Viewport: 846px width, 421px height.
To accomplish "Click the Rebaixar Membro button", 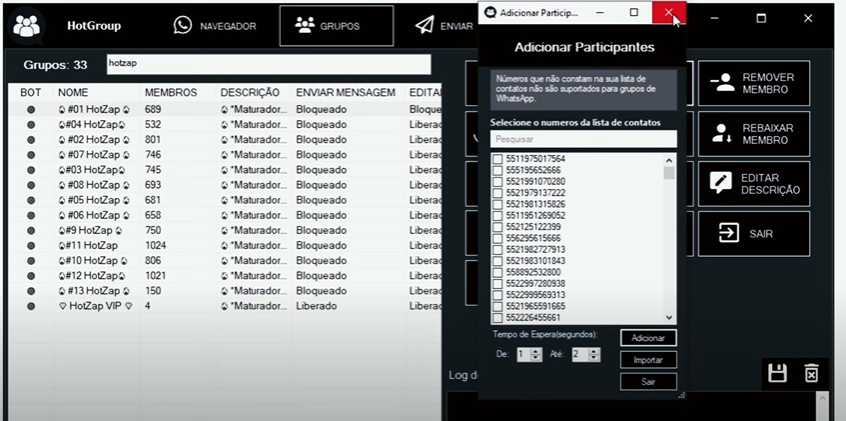I will (754, 134).
